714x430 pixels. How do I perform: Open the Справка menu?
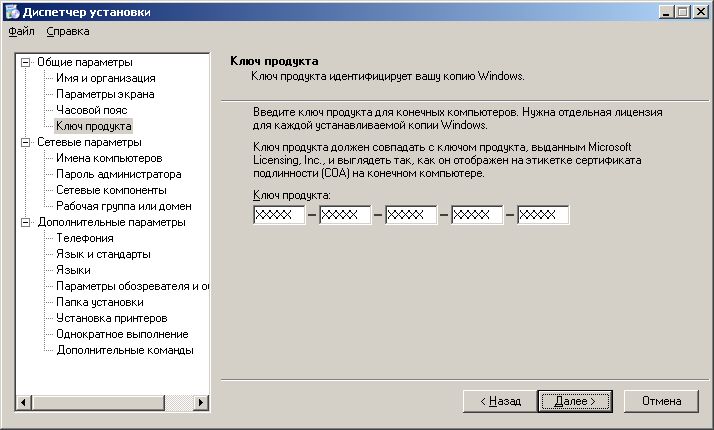(x=68, y=31)
